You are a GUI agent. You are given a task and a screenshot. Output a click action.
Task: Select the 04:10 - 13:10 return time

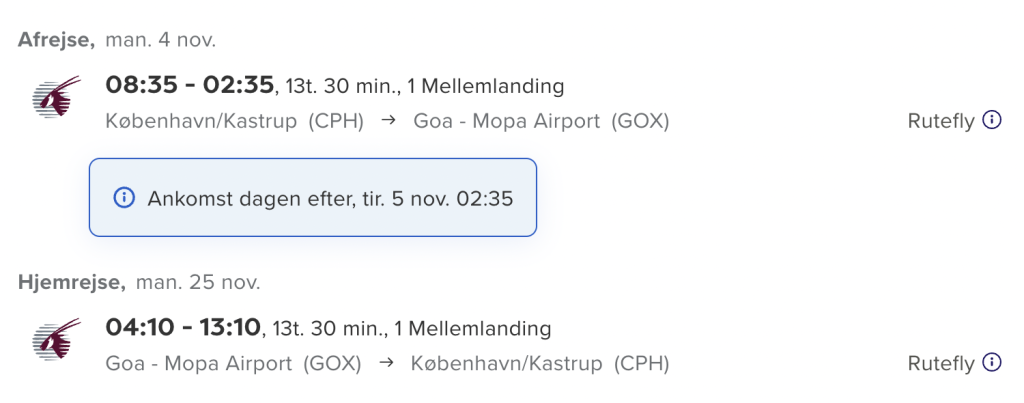(183, 327)
